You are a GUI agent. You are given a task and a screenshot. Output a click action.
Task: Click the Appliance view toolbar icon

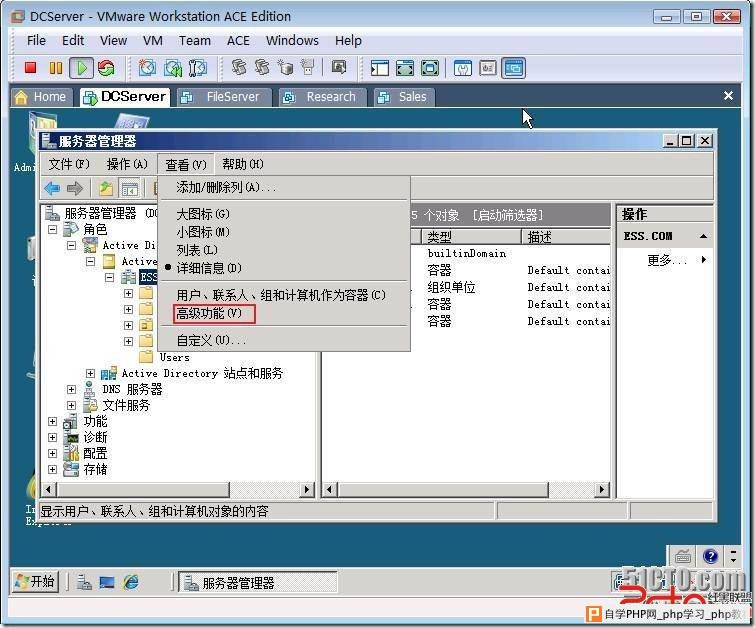pyautogui.click(x=488, y=68)
